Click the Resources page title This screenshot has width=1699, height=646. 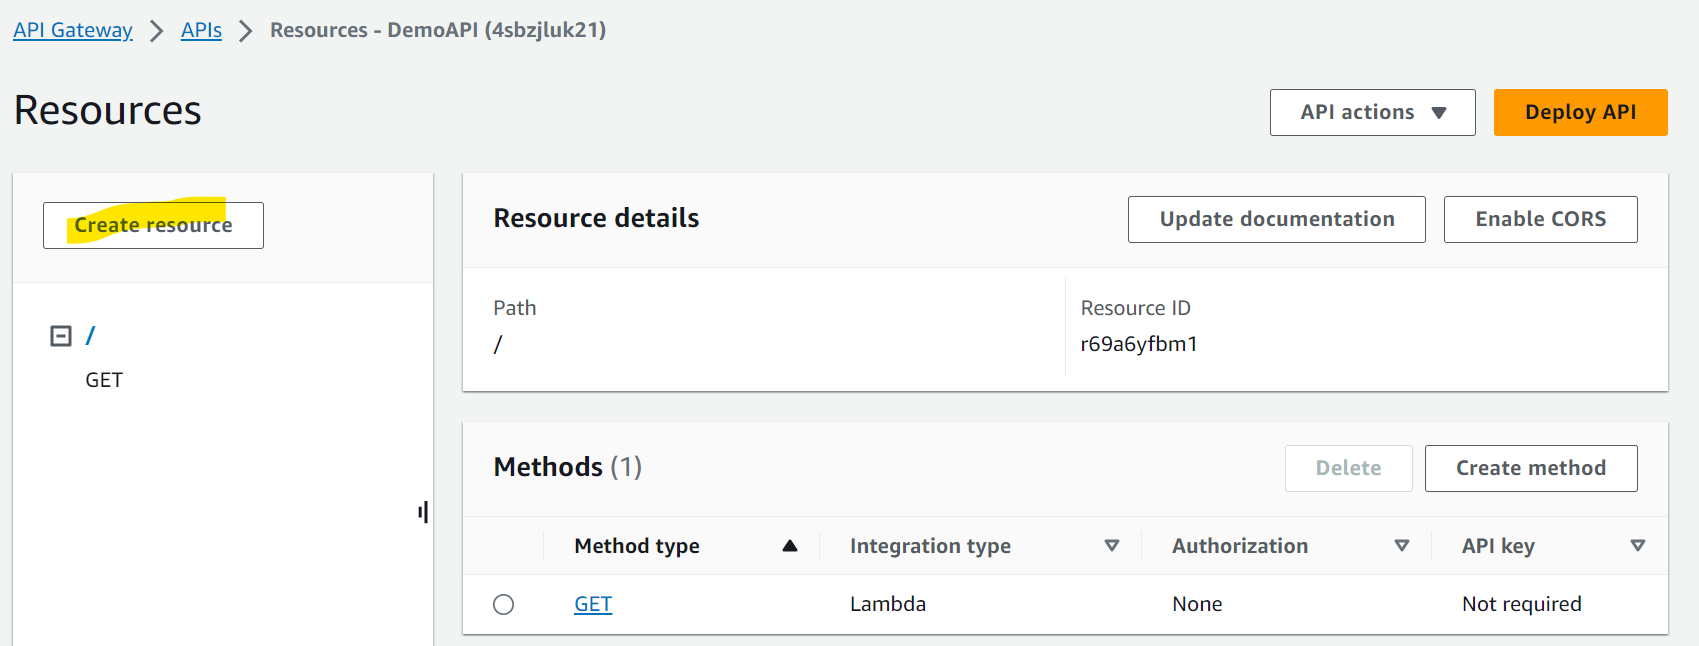coord(108,110)
